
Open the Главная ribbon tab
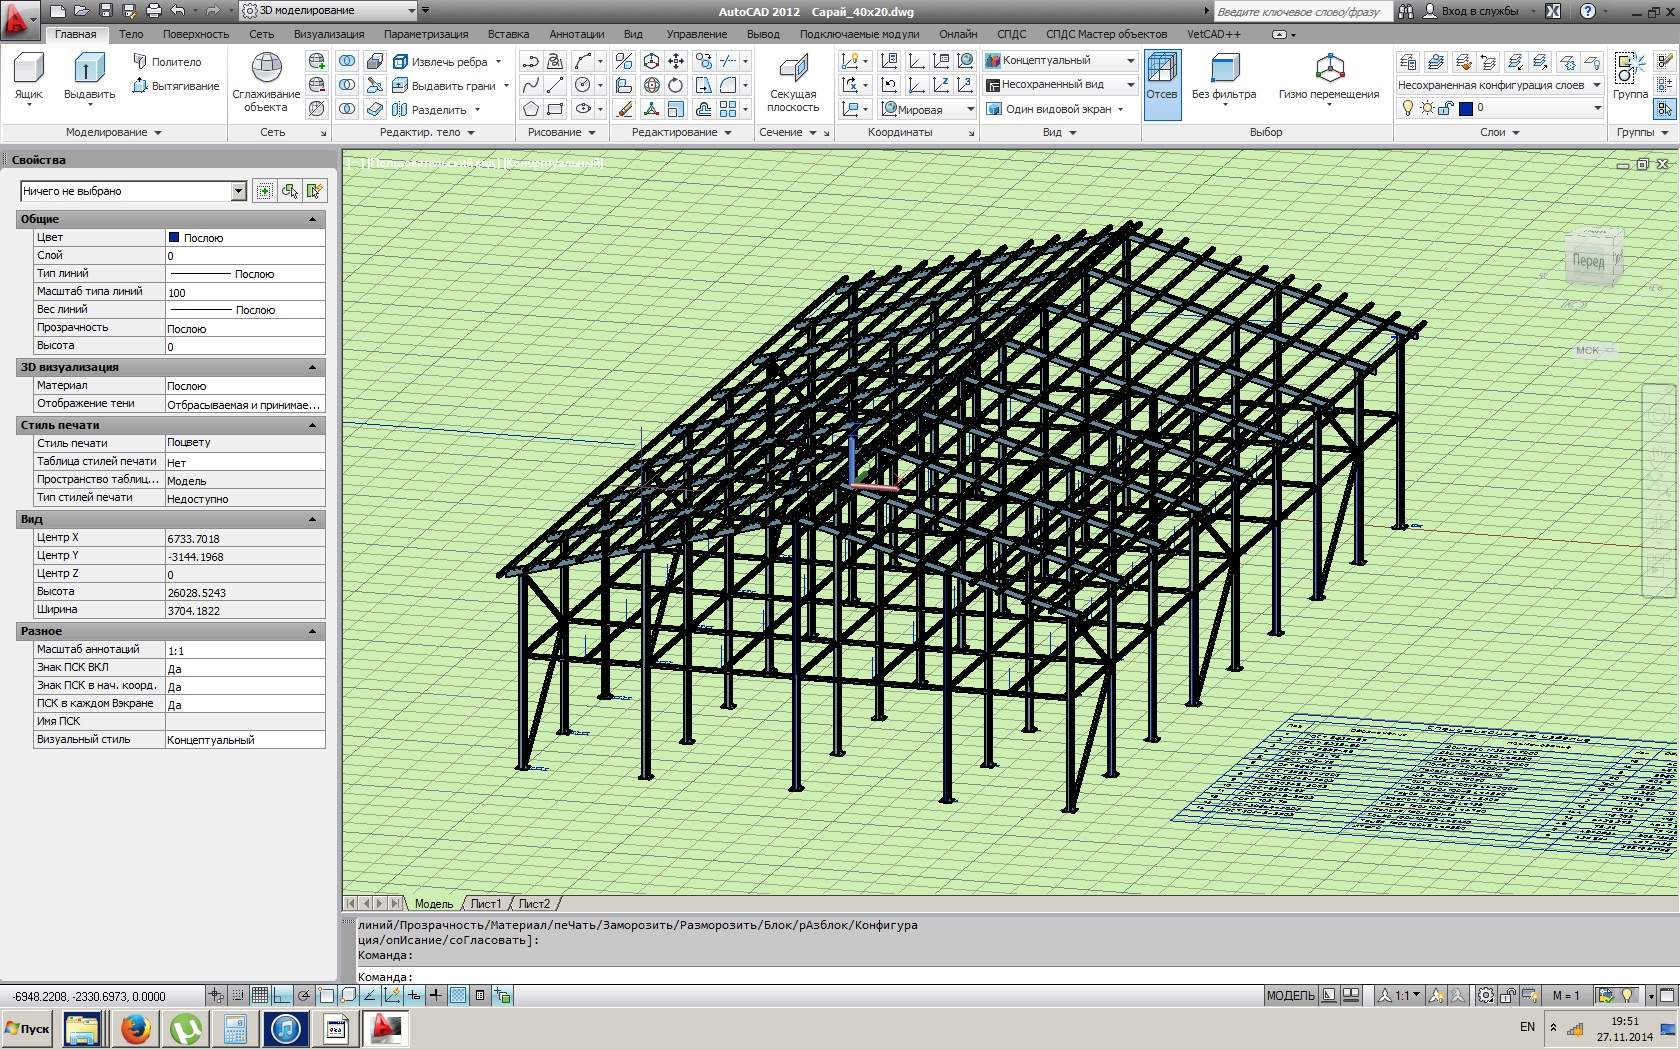click(x=76, y=34)
